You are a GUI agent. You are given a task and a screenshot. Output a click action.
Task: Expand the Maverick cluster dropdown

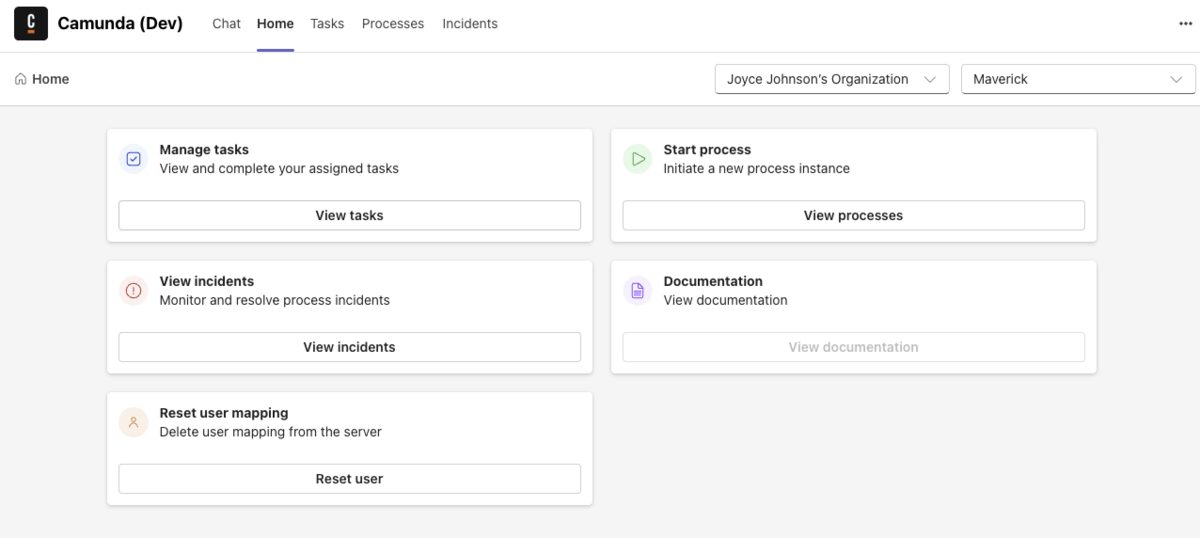[x=1078, y=79]
